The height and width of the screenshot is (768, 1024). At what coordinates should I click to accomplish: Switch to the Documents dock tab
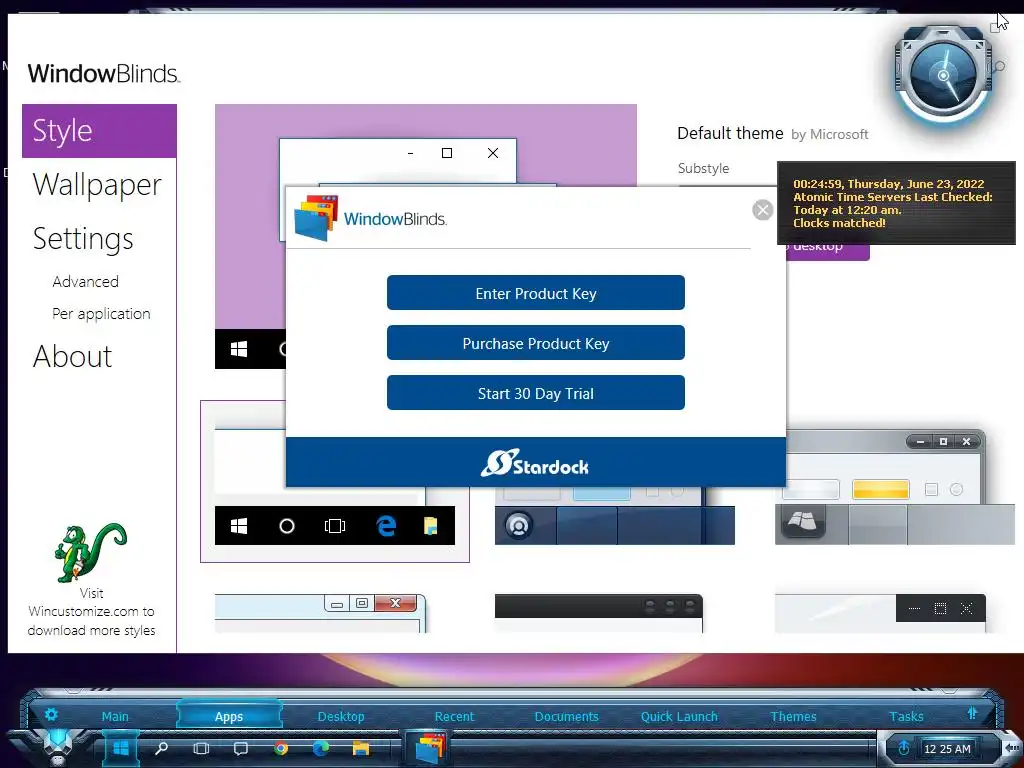coord(566,716)
